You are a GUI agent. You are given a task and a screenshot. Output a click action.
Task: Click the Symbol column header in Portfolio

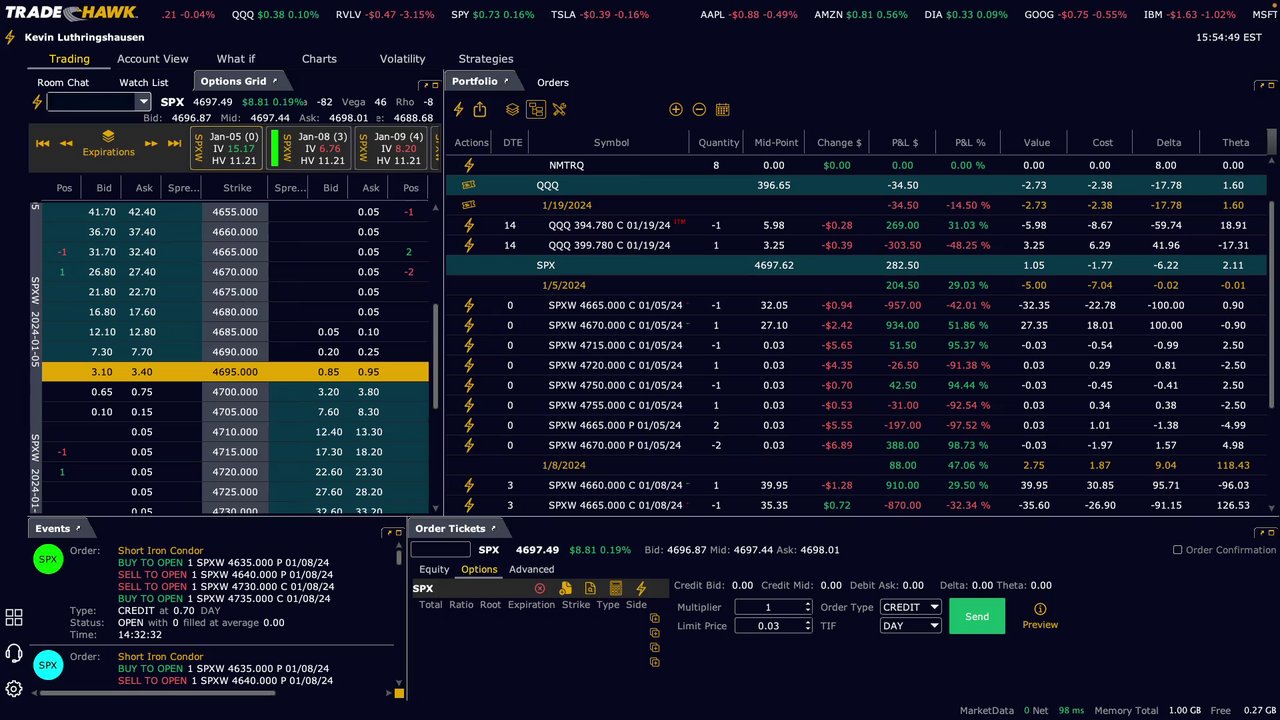coord(611,143)
